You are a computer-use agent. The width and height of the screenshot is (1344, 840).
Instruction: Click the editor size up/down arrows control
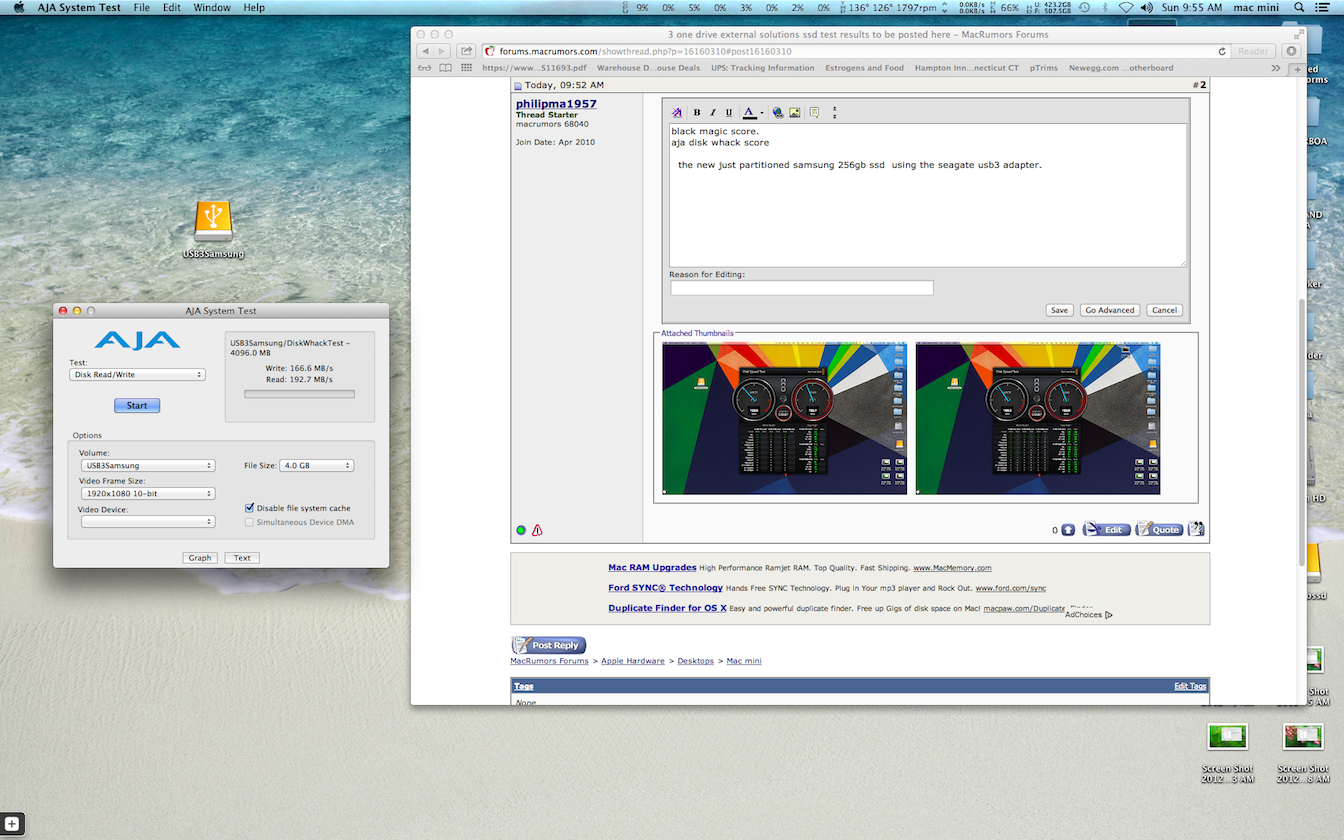point(835,113)
